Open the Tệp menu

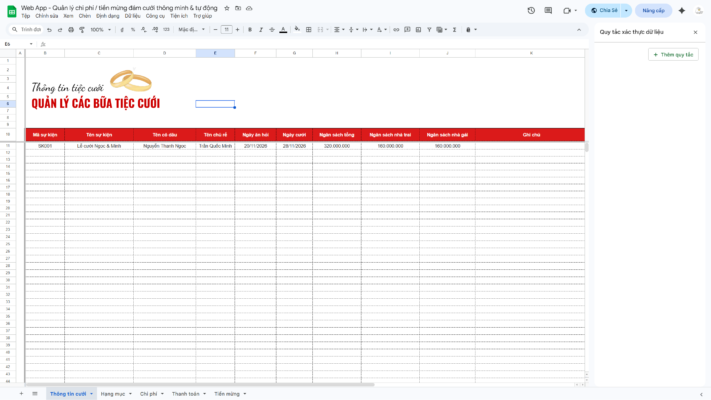[x=26, y=16]
